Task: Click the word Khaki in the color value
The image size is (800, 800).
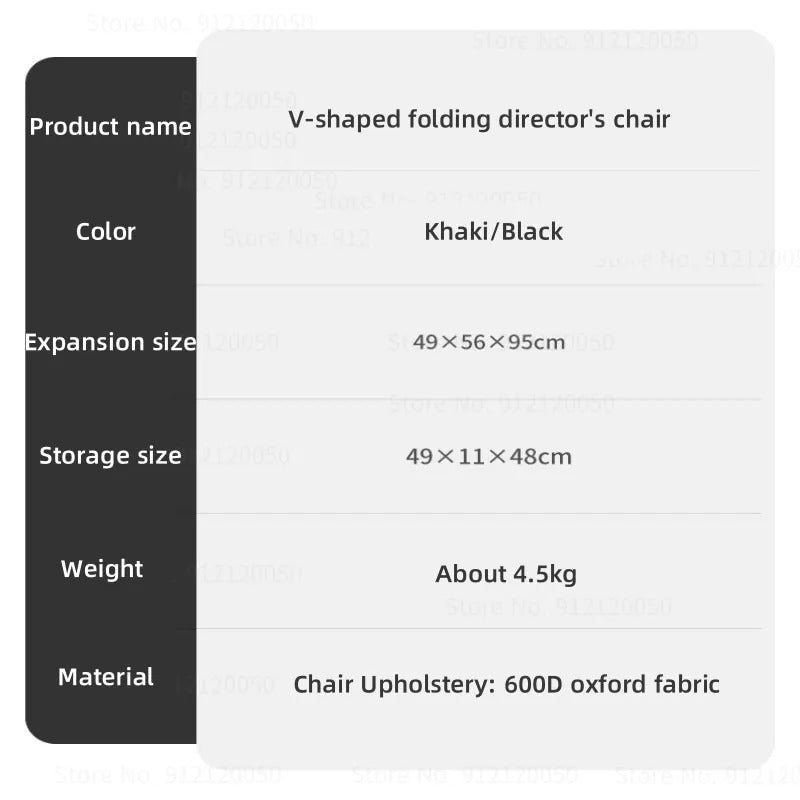Action: (x=458, y=231)
